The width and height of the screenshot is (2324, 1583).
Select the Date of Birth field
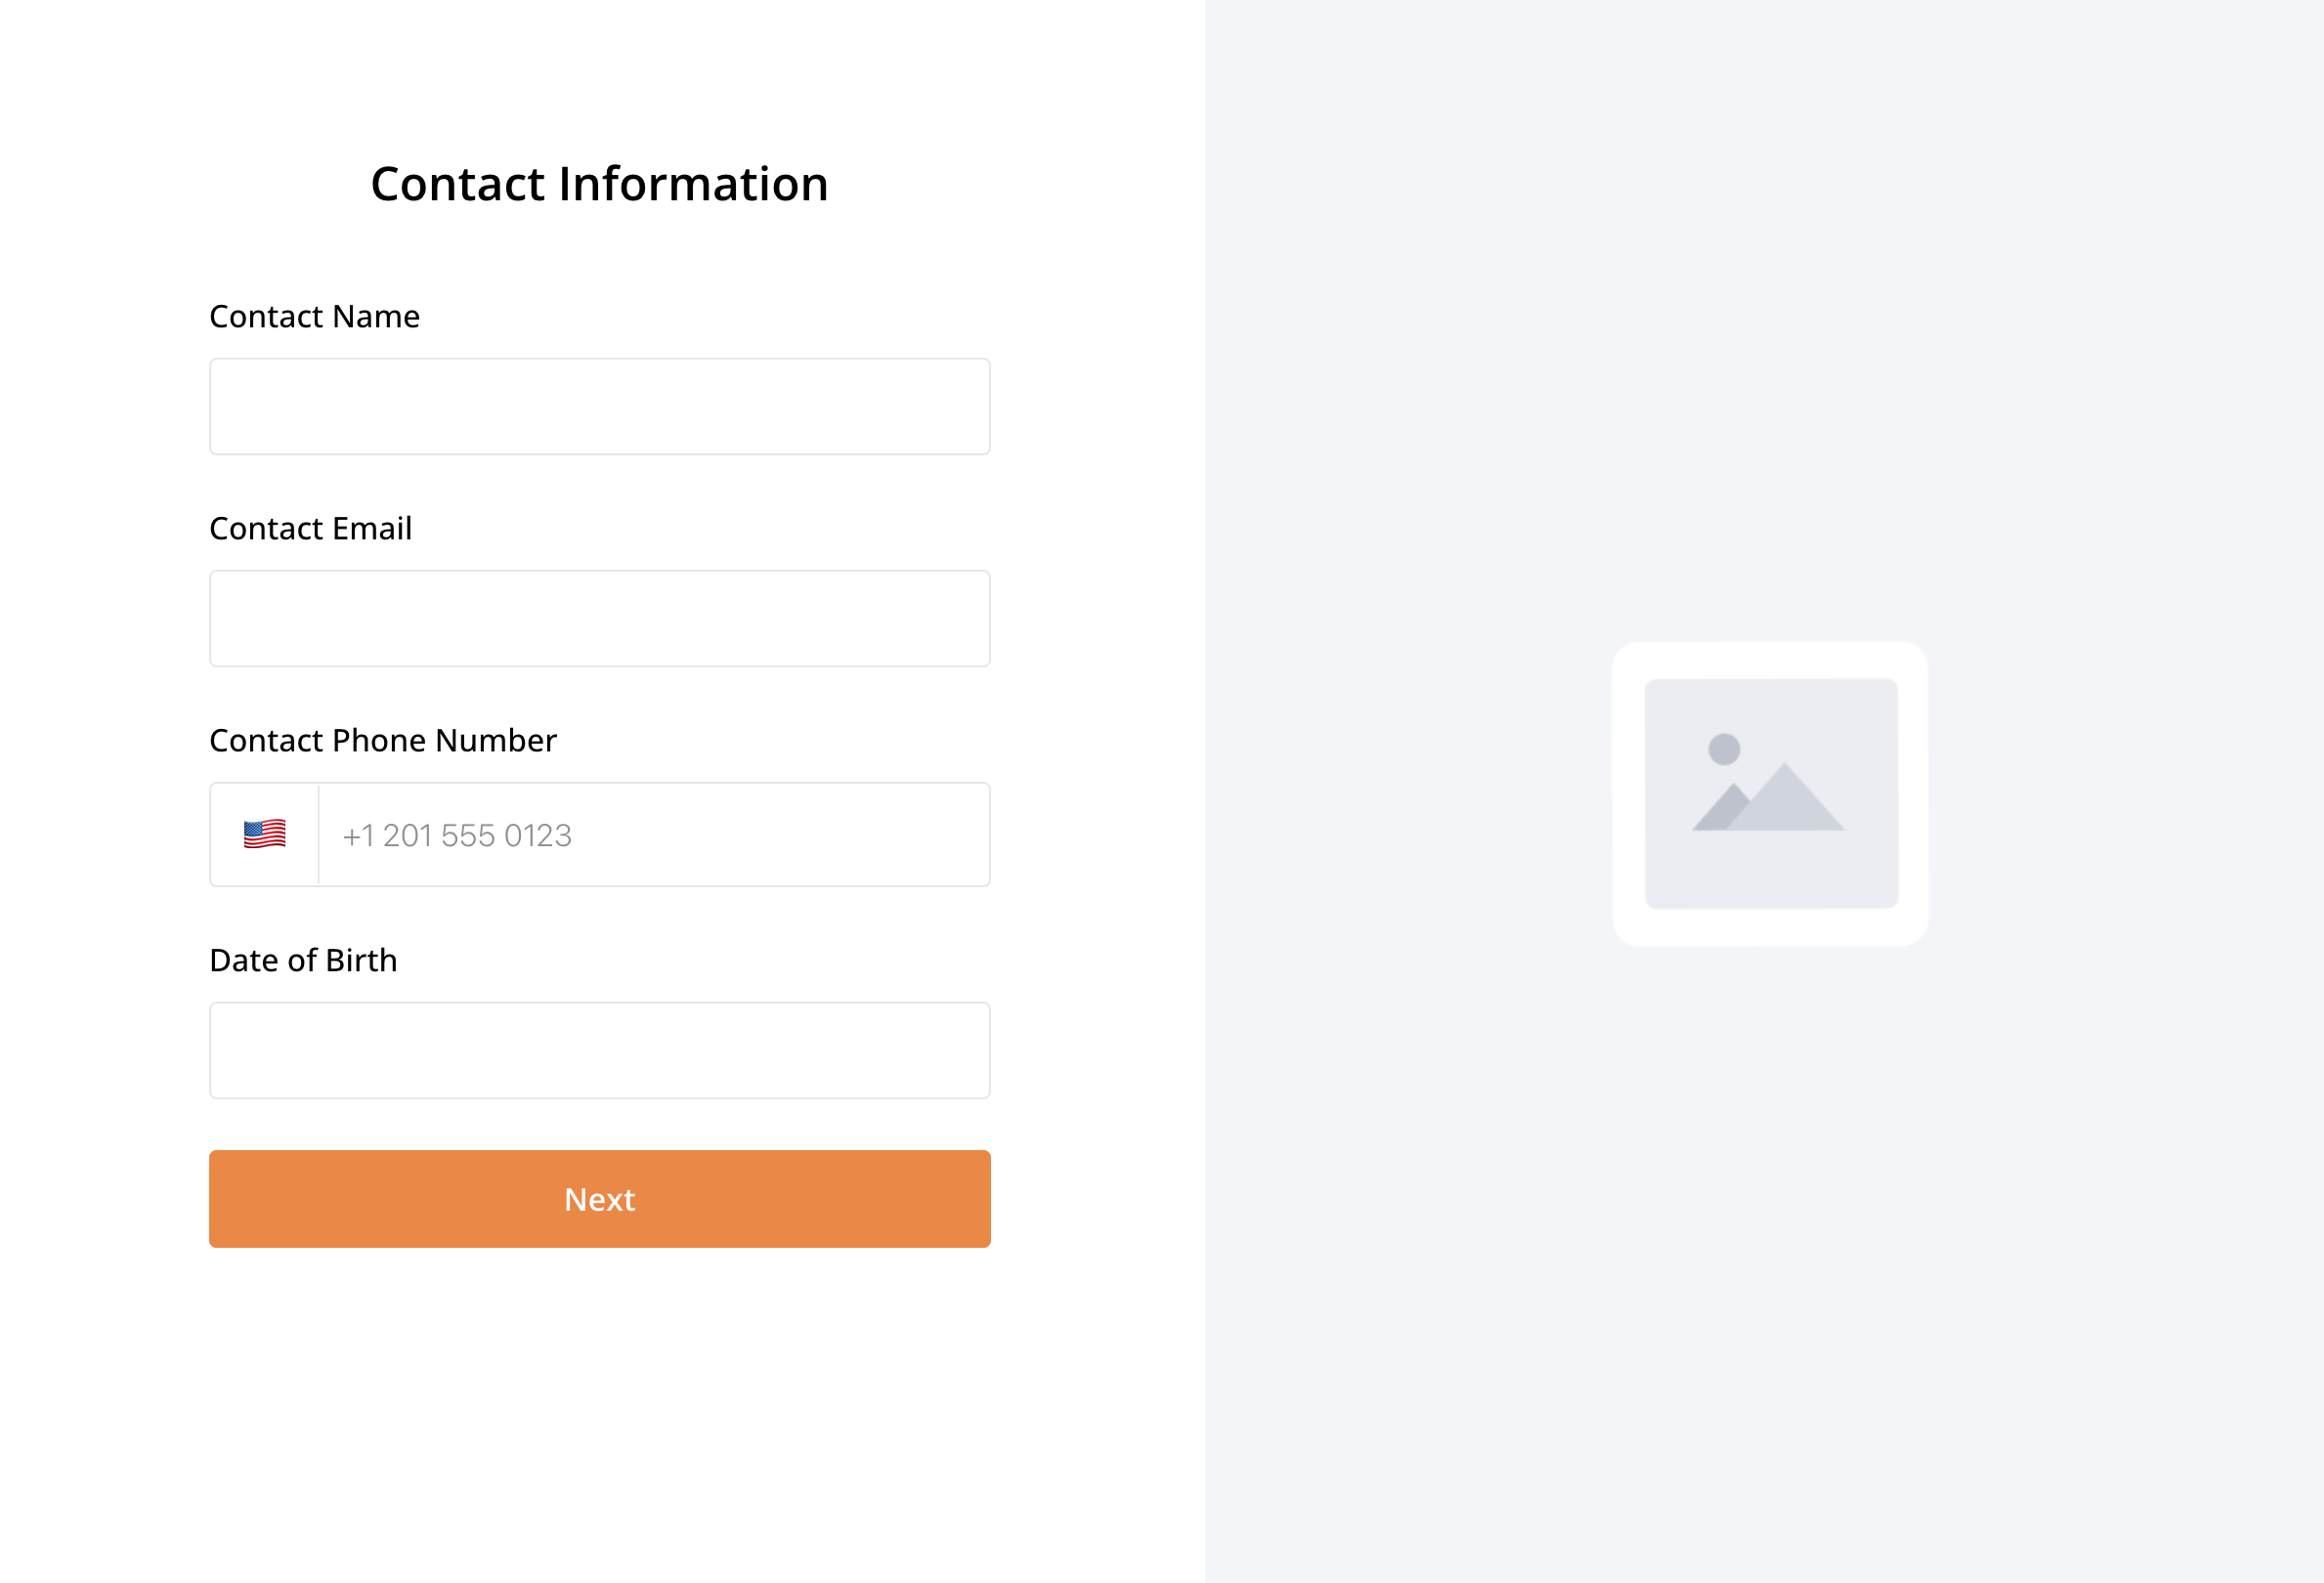pyautogui.click(x=599, y=1050)
